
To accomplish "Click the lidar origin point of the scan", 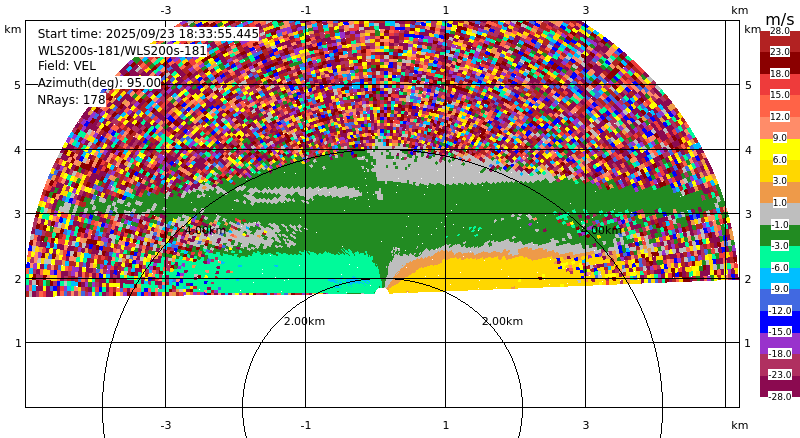I will [x=382, y=291].
